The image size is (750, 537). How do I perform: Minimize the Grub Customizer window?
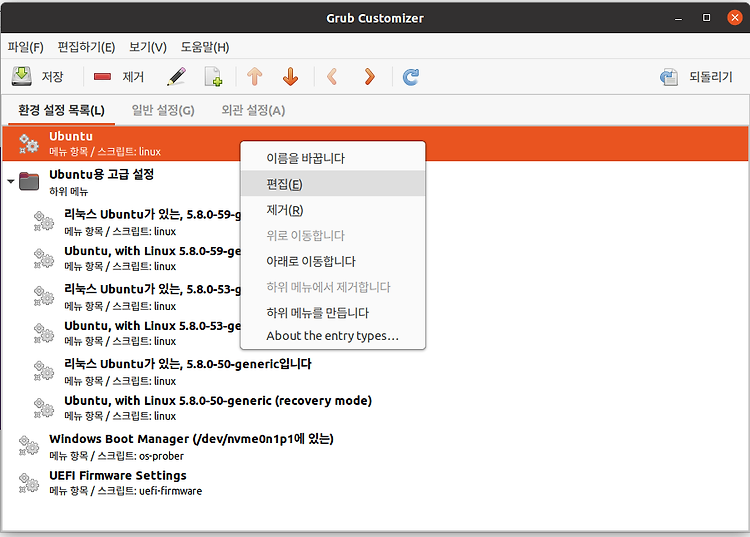tap(678, 18)
